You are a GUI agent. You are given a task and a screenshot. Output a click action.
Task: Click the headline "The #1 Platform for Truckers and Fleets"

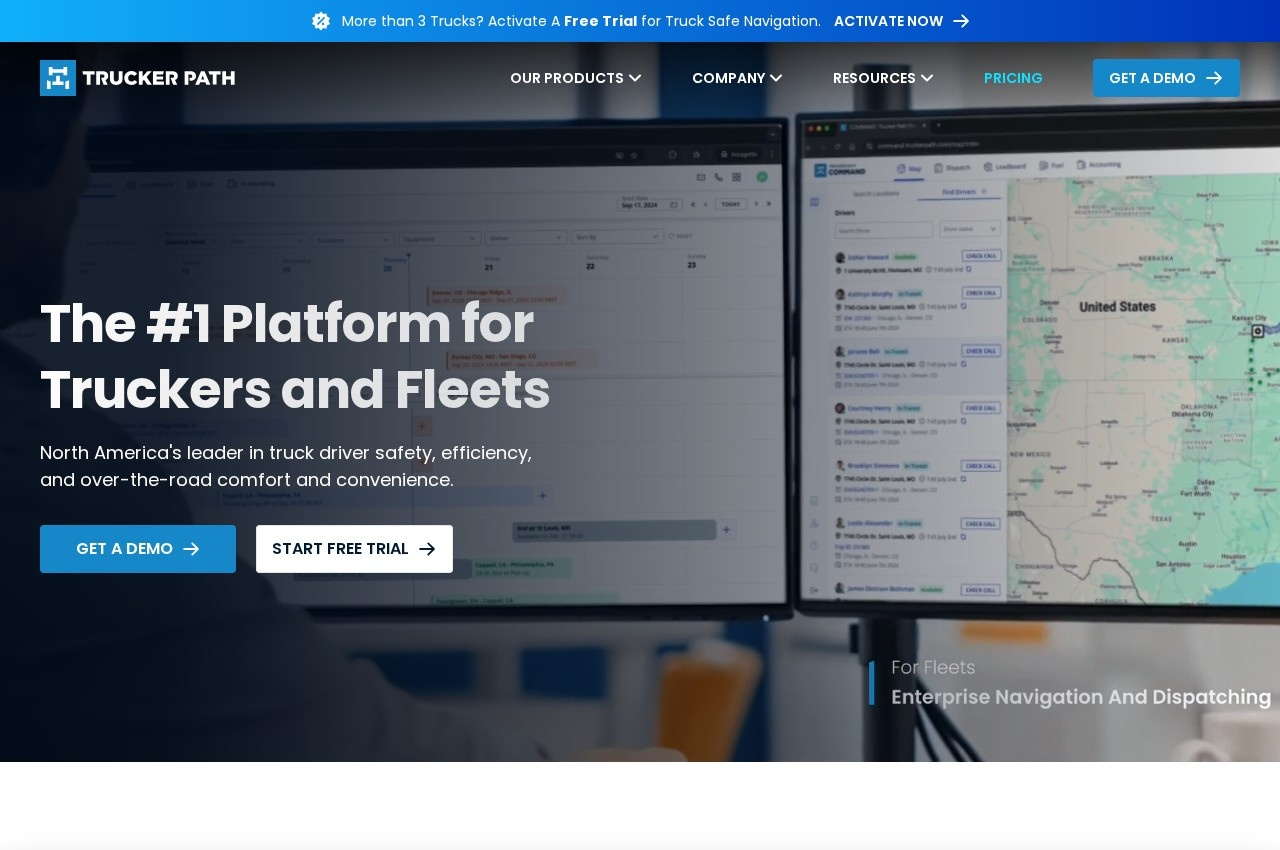click(295, 357)
